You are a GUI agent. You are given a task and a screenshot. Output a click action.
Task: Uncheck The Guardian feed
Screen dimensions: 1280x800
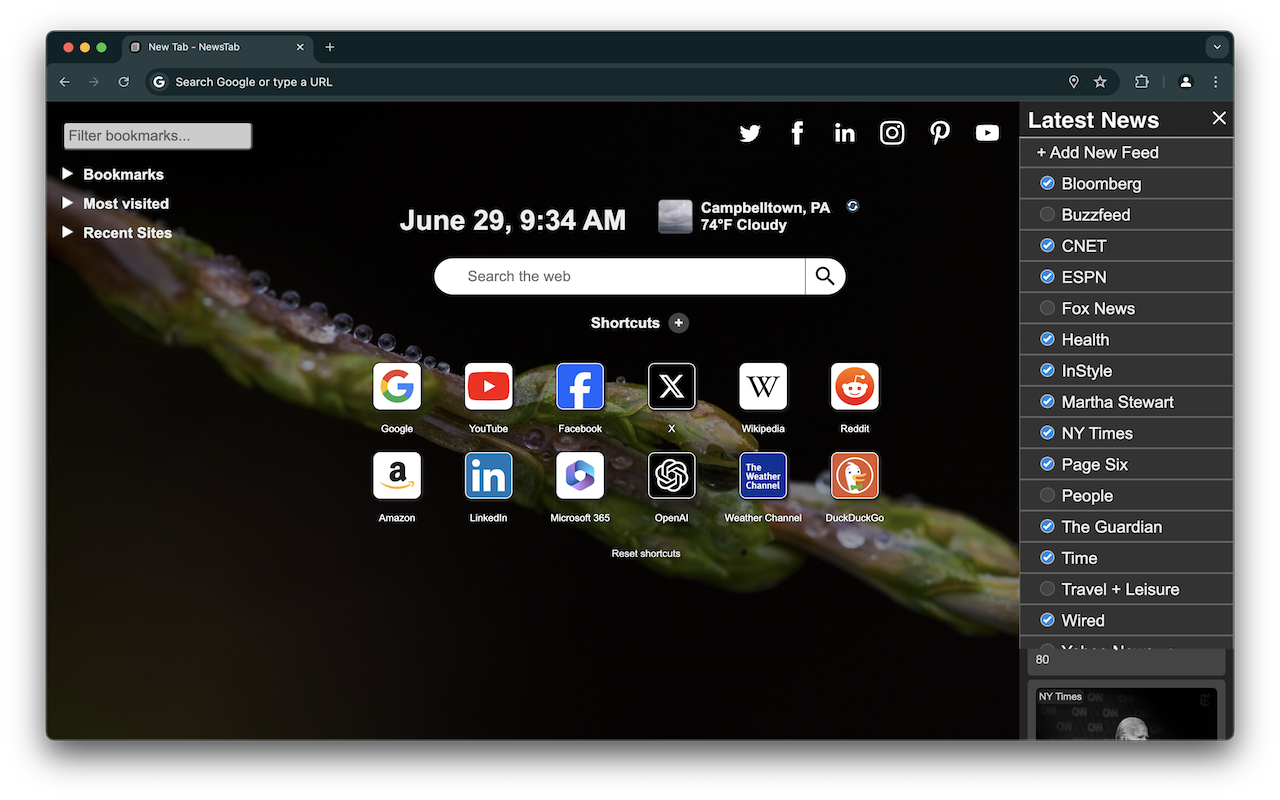1047,526
